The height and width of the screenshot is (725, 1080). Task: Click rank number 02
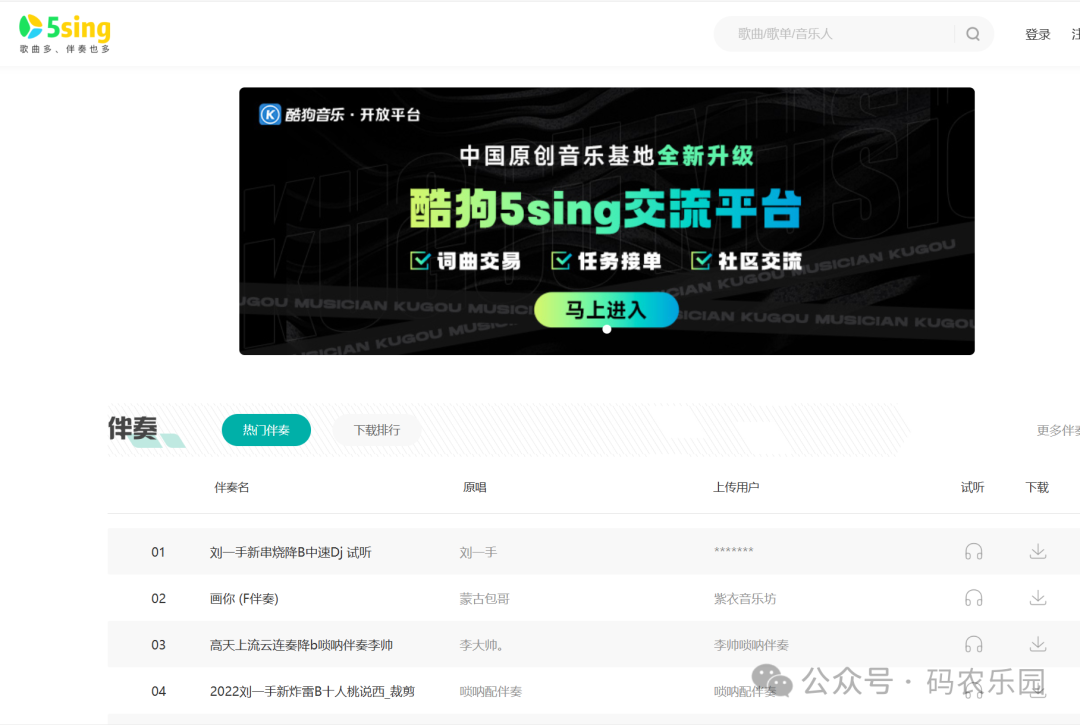[x=158, y=598]
